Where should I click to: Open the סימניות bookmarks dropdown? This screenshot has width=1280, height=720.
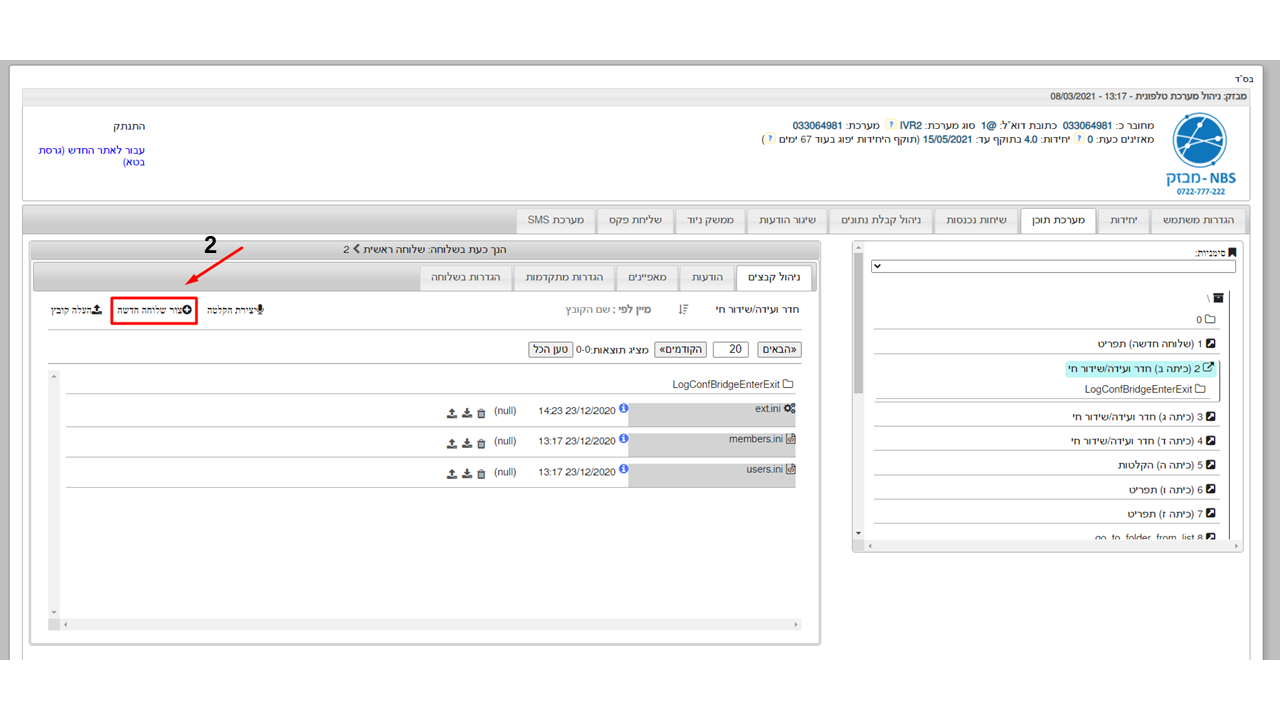1053,266
